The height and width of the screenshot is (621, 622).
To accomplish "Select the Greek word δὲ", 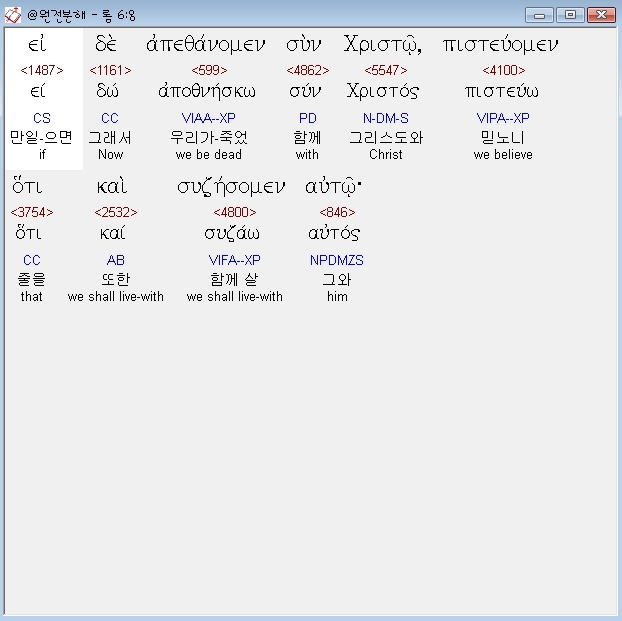I will 106,43.
